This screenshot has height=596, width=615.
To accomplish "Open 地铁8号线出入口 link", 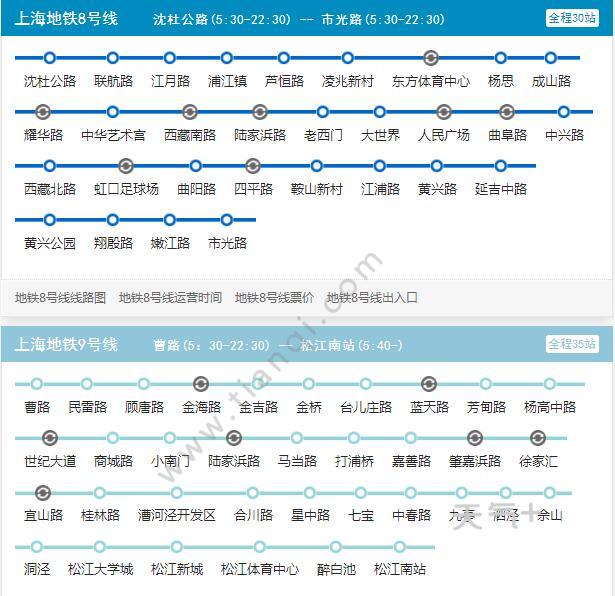I will click(372, 297).
